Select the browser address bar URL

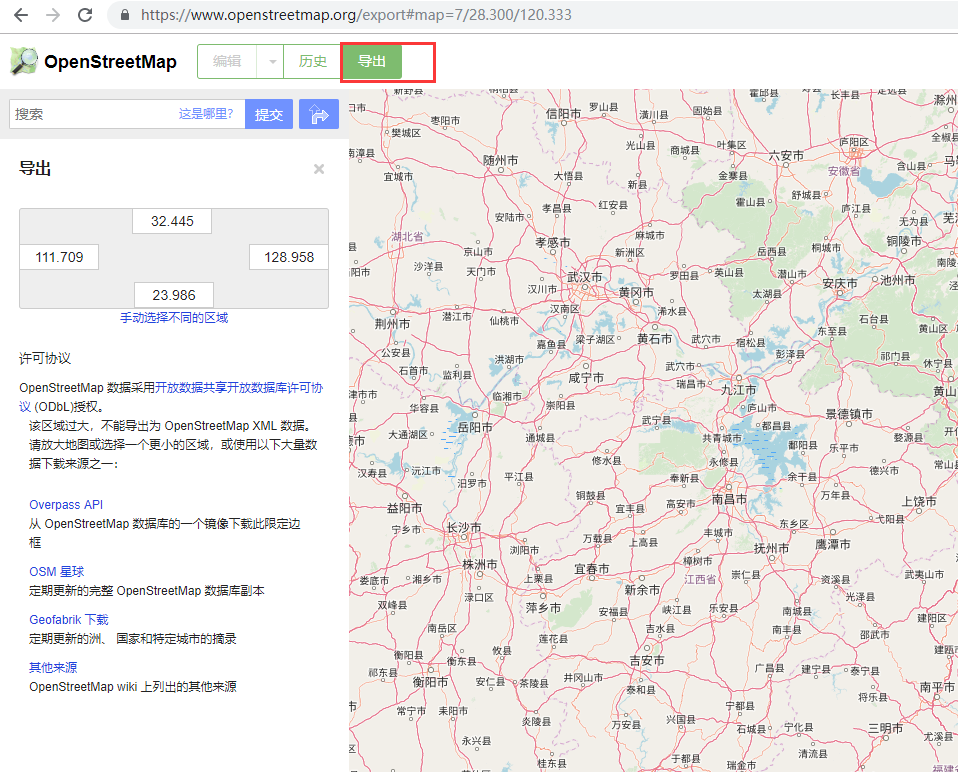(356, 15)
